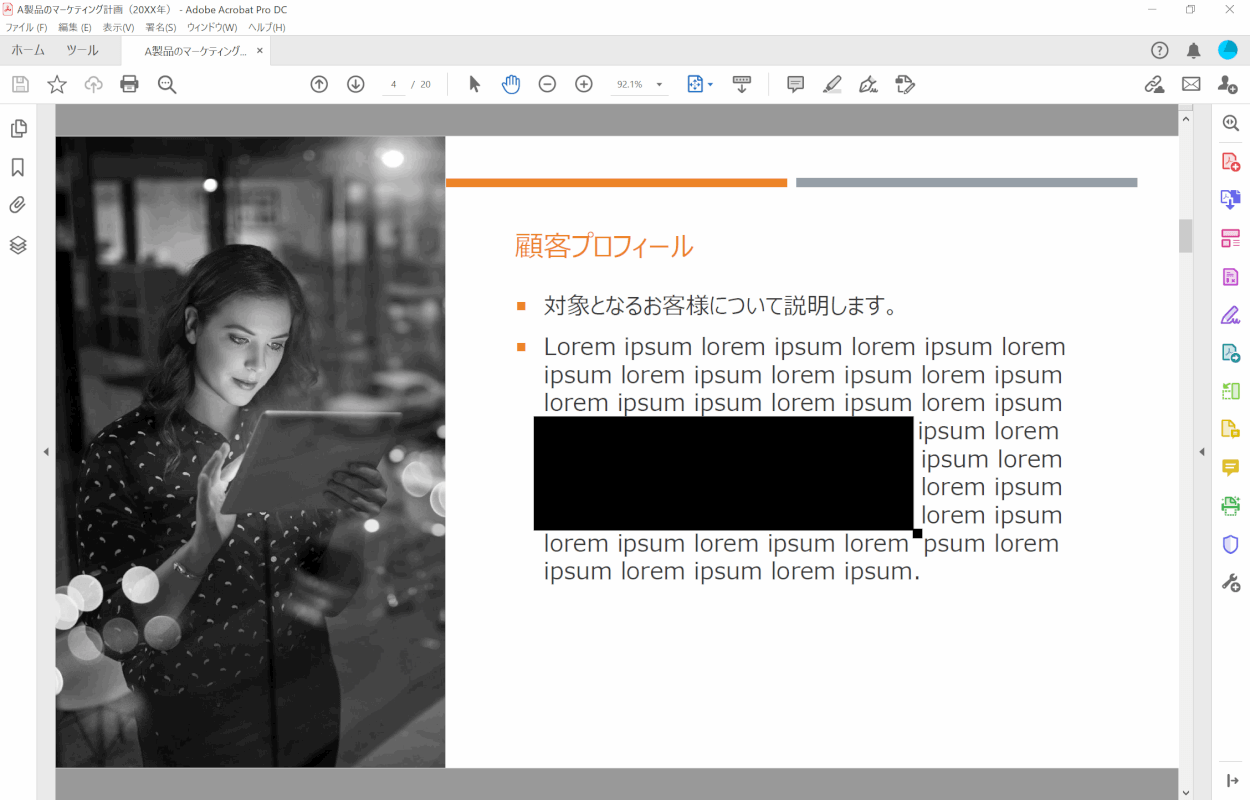Image resolution: width=1250 pixels, height=800 pixels.
Task: Open the zoom percentage dropdown
Action: [x=660, y=85]
